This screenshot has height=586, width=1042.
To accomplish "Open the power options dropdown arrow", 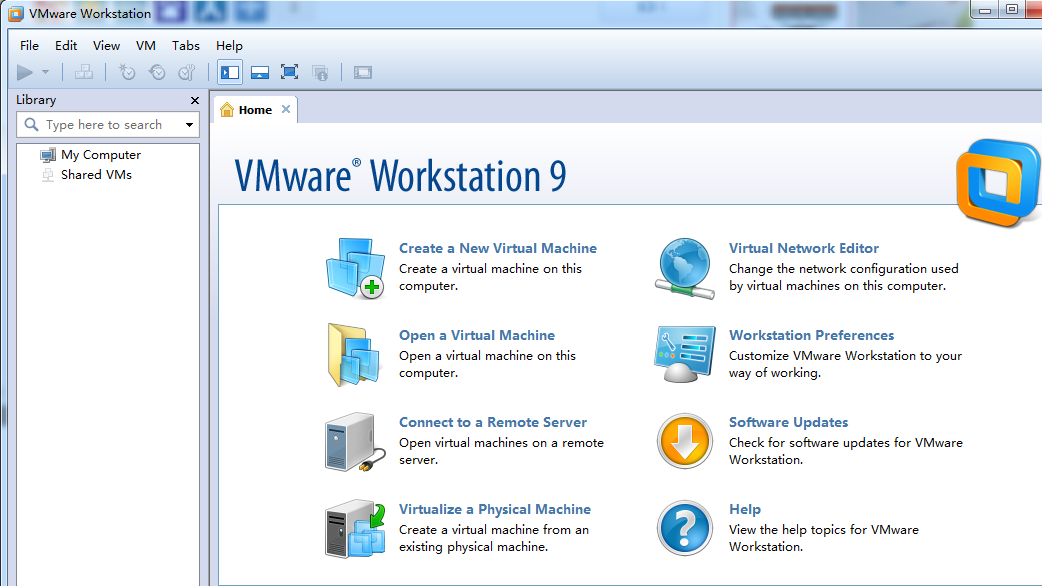I will click(45, 72).
